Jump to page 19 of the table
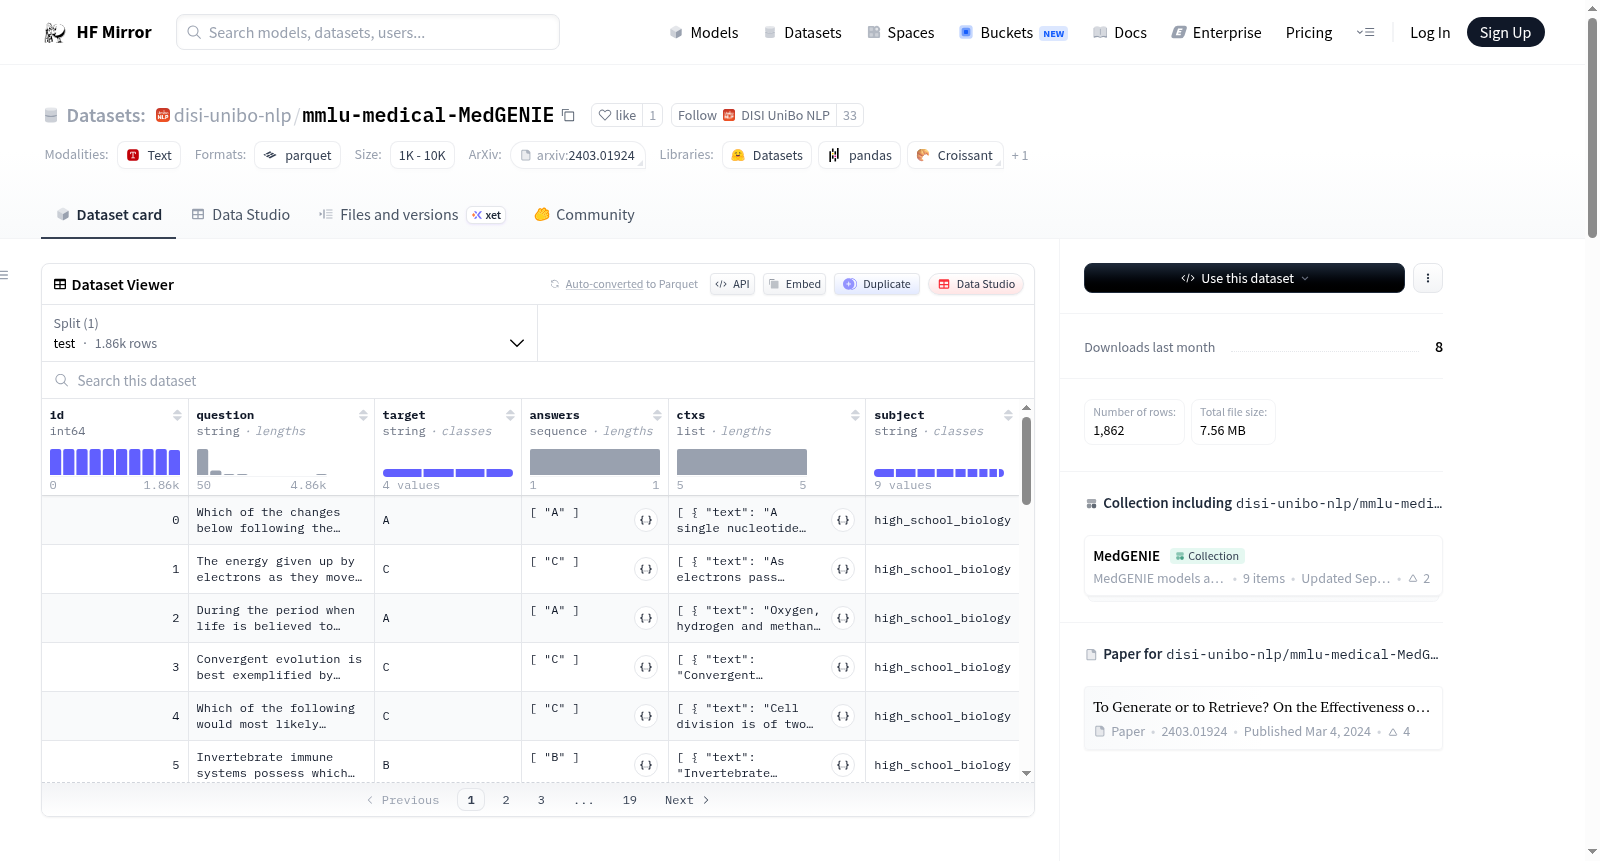 630,800
